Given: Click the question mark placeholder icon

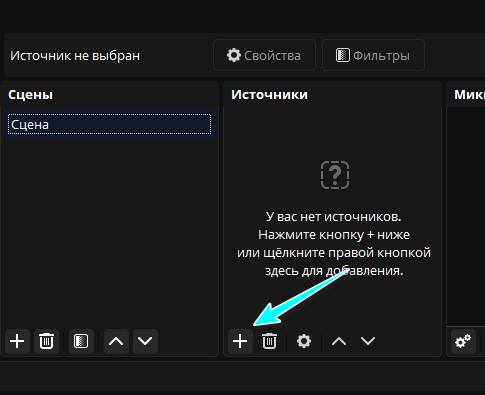Looking at the screenshot, I should tap(335, 175).
